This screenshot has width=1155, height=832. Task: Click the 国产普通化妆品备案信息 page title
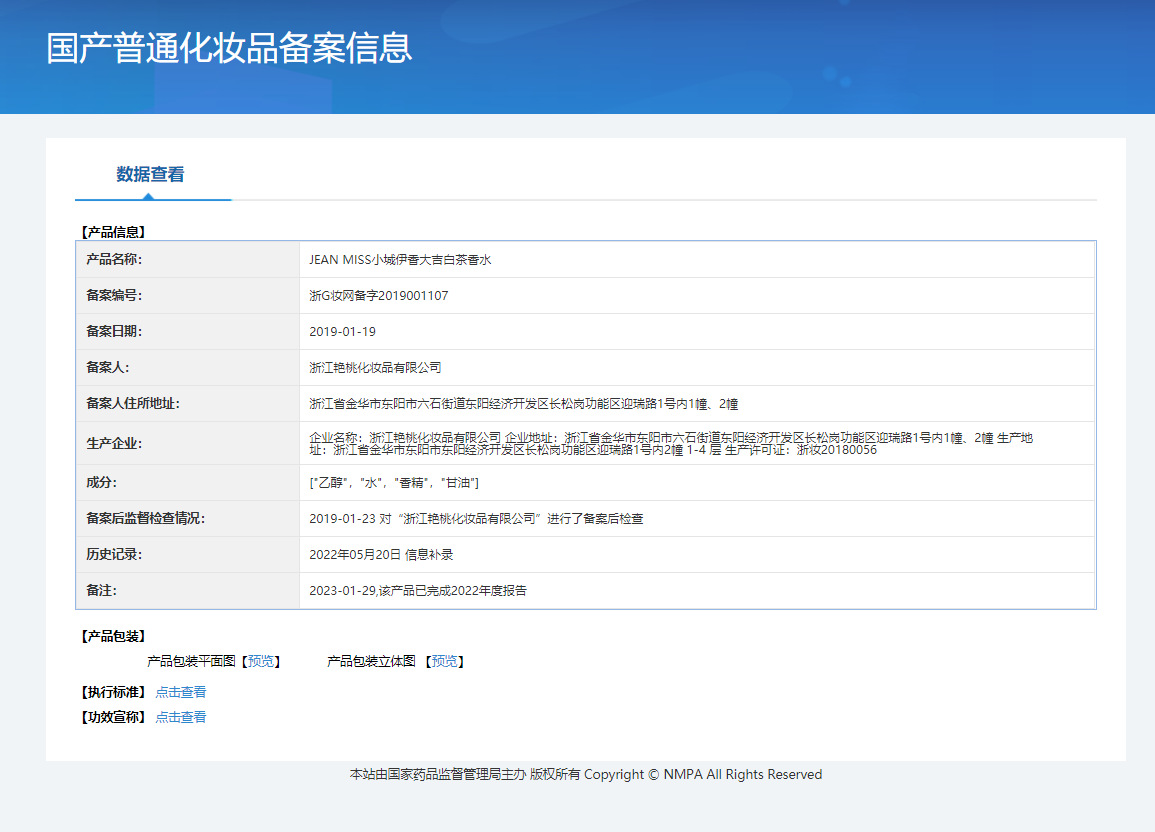click(229, 48)
